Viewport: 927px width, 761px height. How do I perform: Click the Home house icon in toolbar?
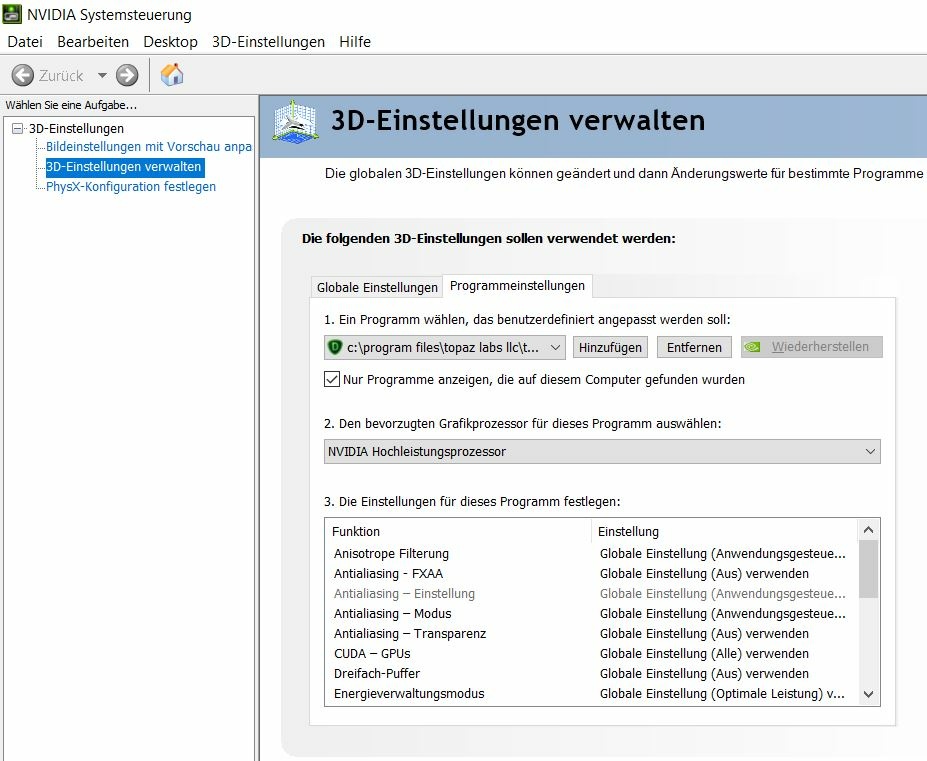click(x=172, y=75)
